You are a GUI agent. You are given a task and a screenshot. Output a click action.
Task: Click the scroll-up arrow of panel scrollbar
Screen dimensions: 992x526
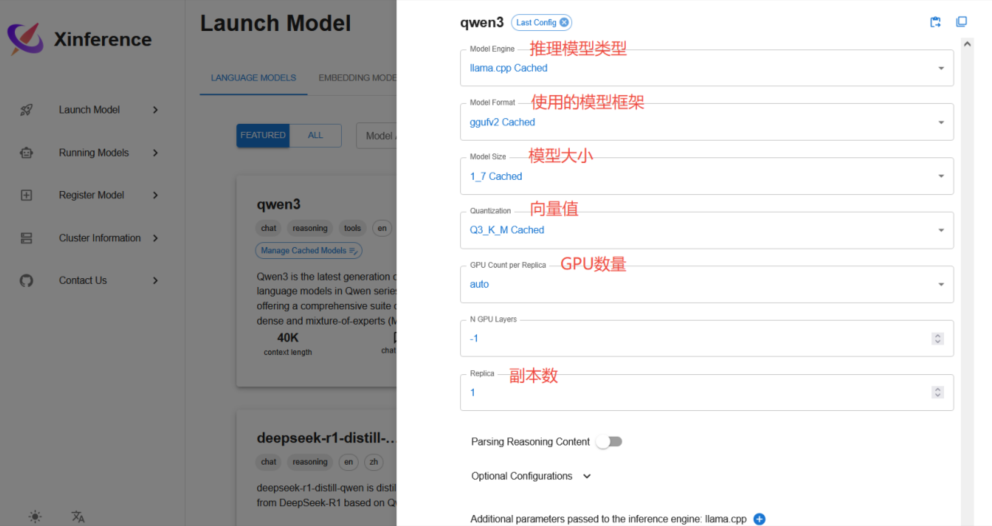[x=967, y=44]
